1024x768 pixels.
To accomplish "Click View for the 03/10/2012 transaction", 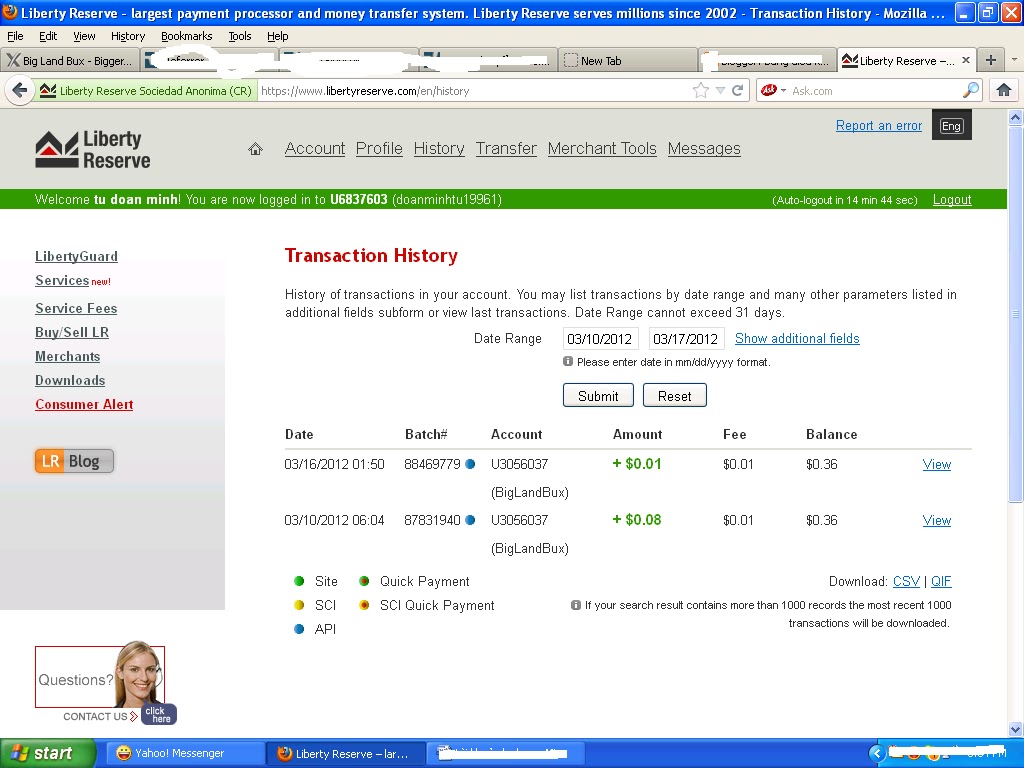I will tap(936, 520).
